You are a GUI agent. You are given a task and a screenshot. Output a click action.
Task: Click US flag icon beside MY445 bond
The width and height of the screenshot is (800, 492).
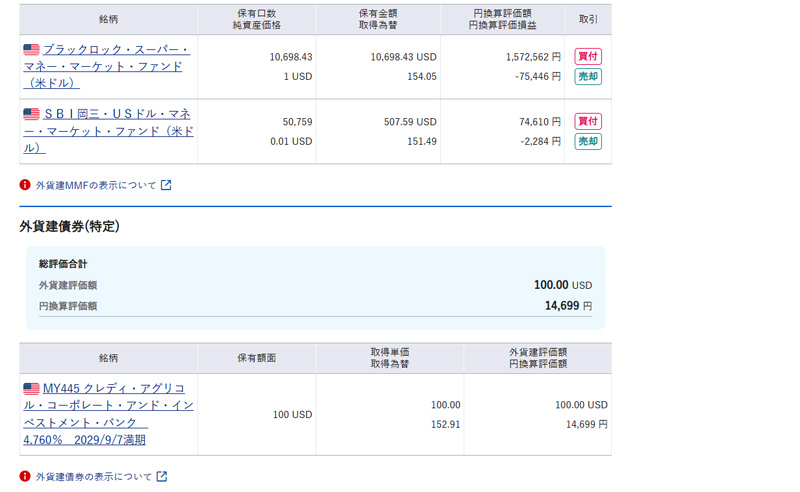(x=31, y=388)
